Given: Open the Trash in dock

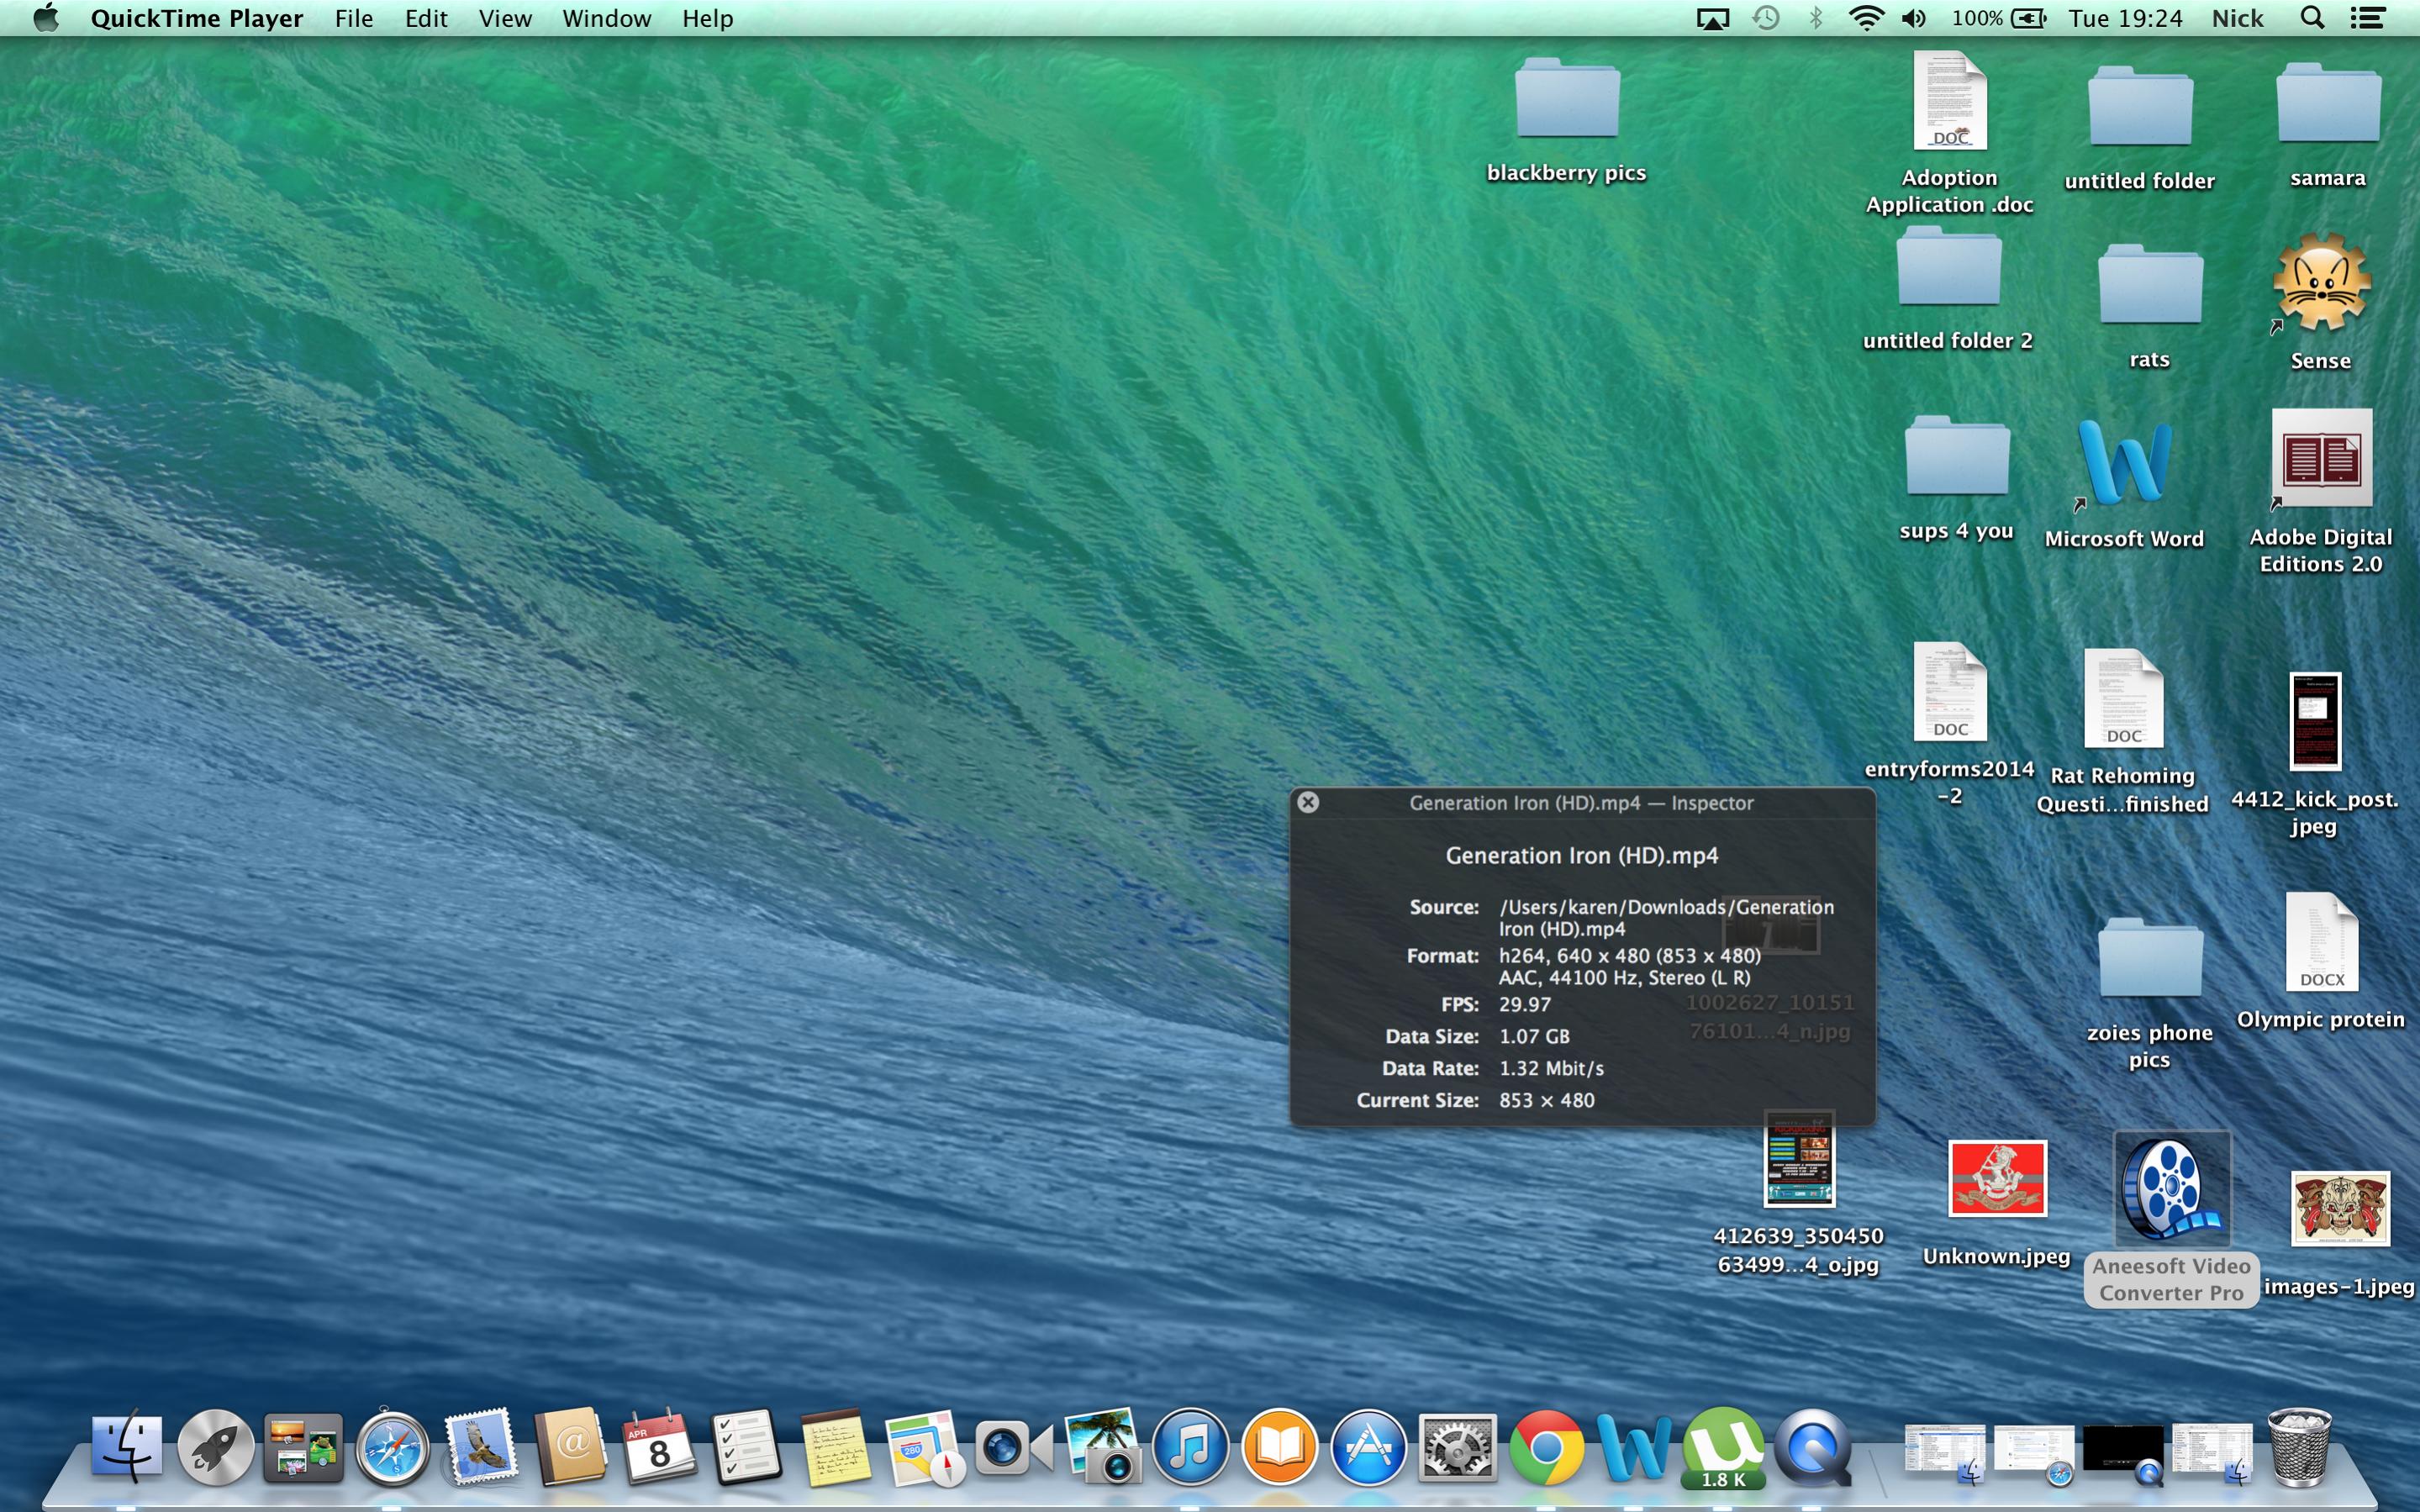Looking at the screenshot, I should 2300,1447.
